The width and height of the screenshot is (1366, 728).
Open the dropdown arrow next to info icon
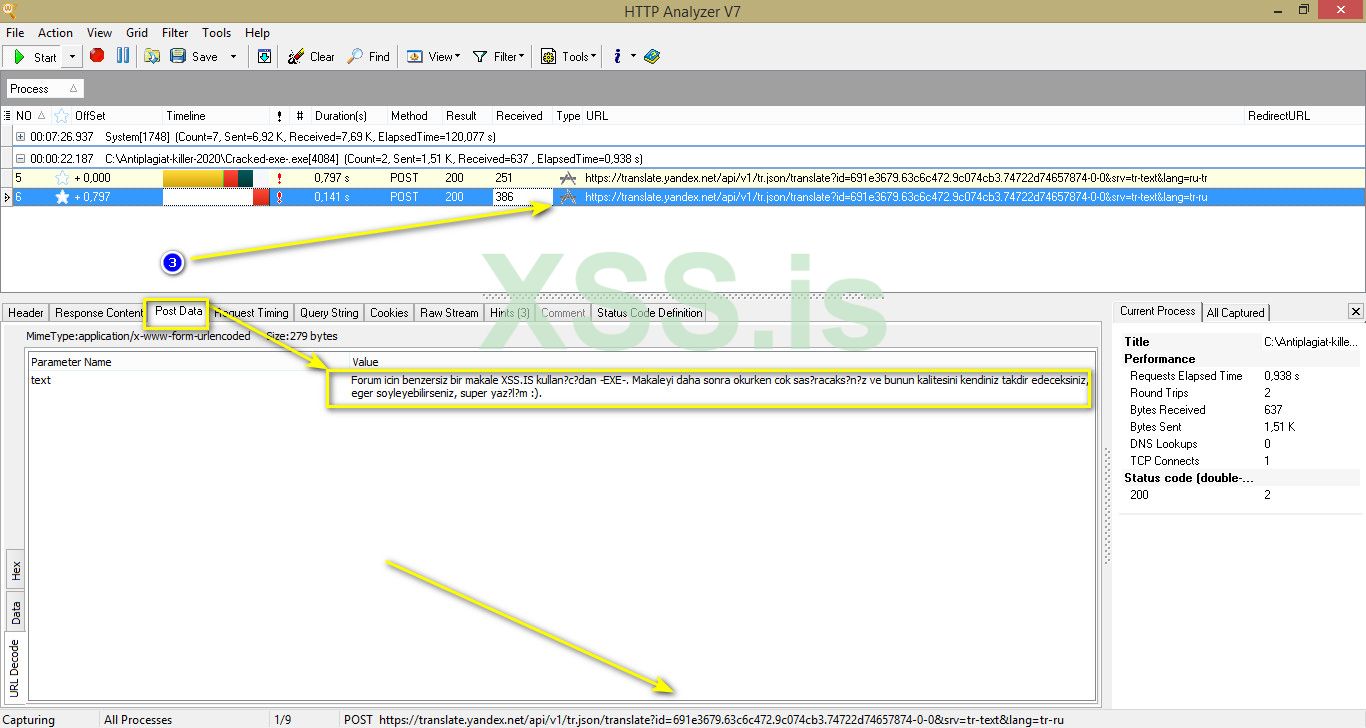[633, 57]
